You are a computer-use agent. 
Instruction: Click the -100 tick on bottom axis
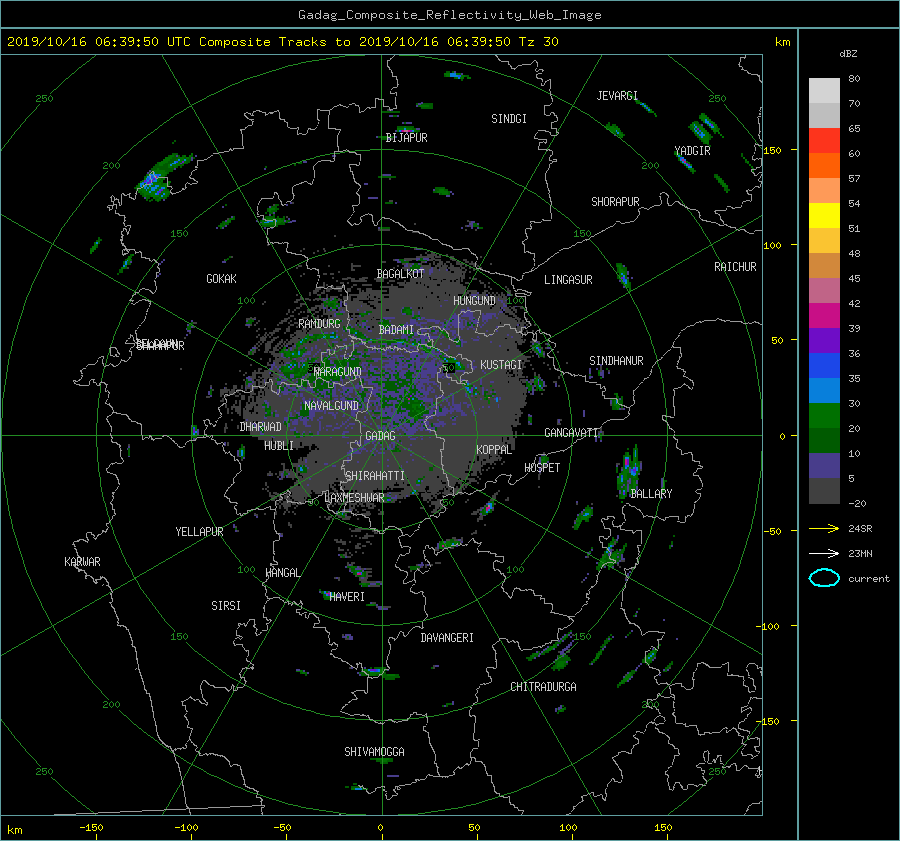pos(187,828)
